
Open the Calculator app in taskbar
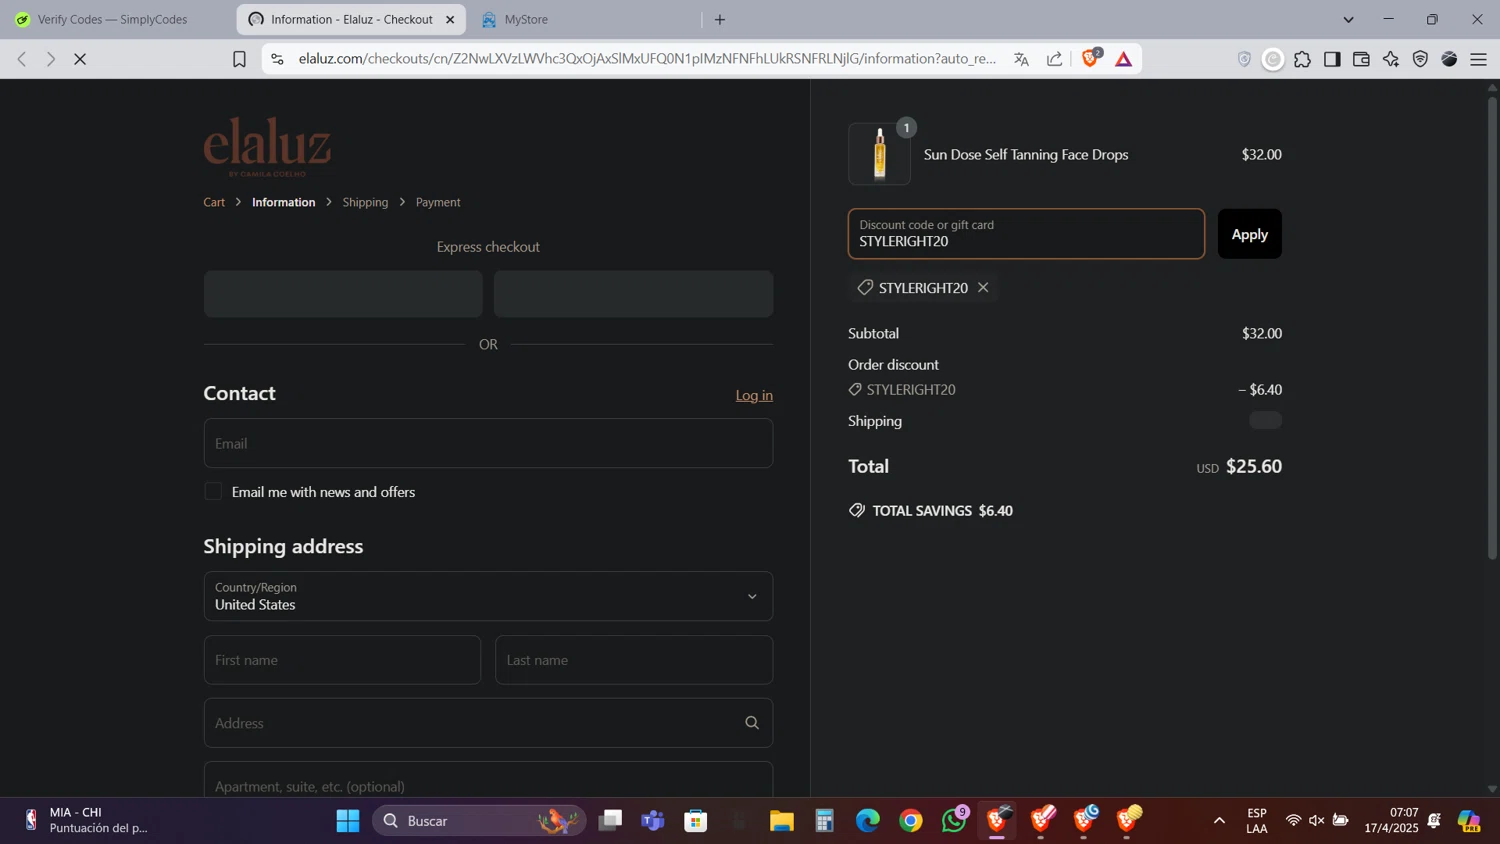[825, 821]
